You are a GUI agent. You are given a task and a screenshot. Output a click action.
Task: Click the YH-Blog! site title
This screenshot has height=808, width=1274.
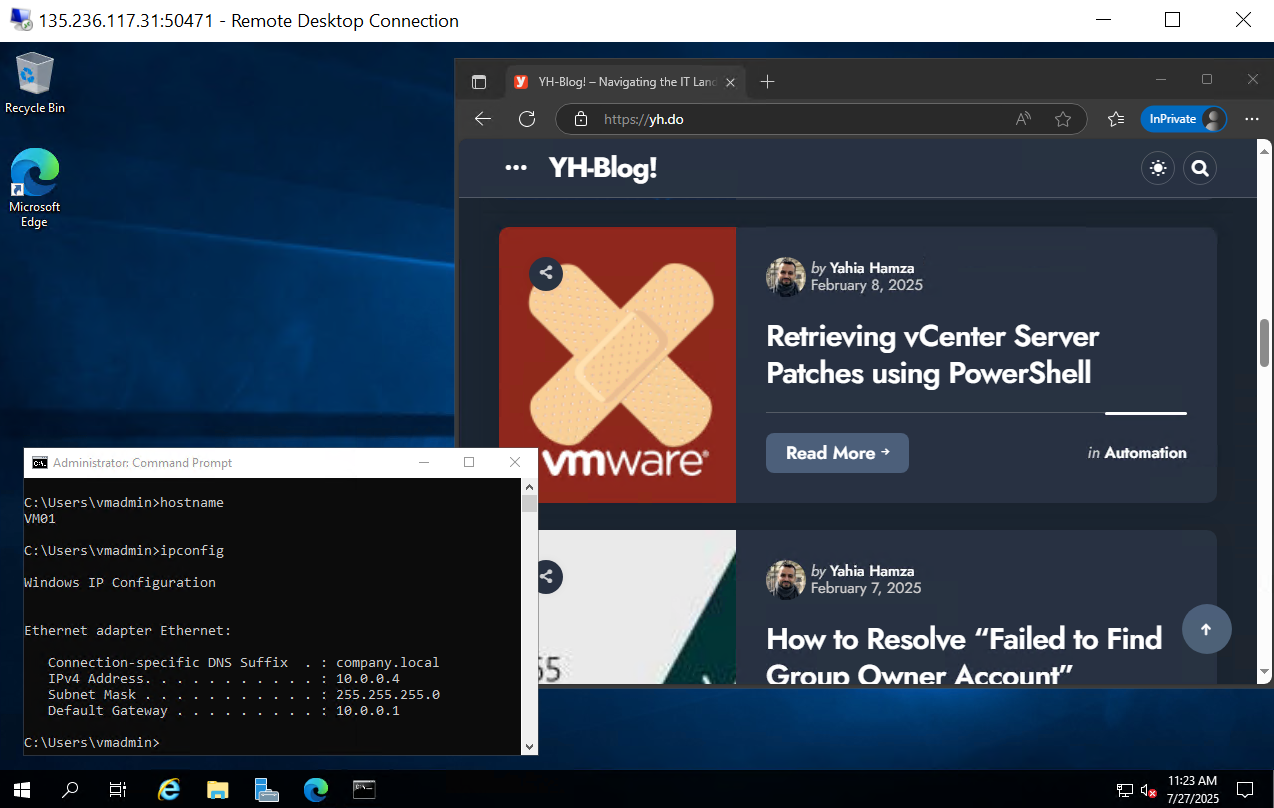click(603, 168)
